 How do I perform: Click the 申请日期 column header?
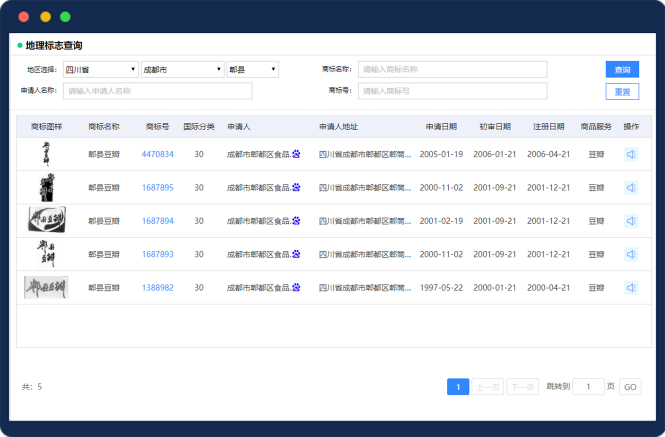[441, 126]
